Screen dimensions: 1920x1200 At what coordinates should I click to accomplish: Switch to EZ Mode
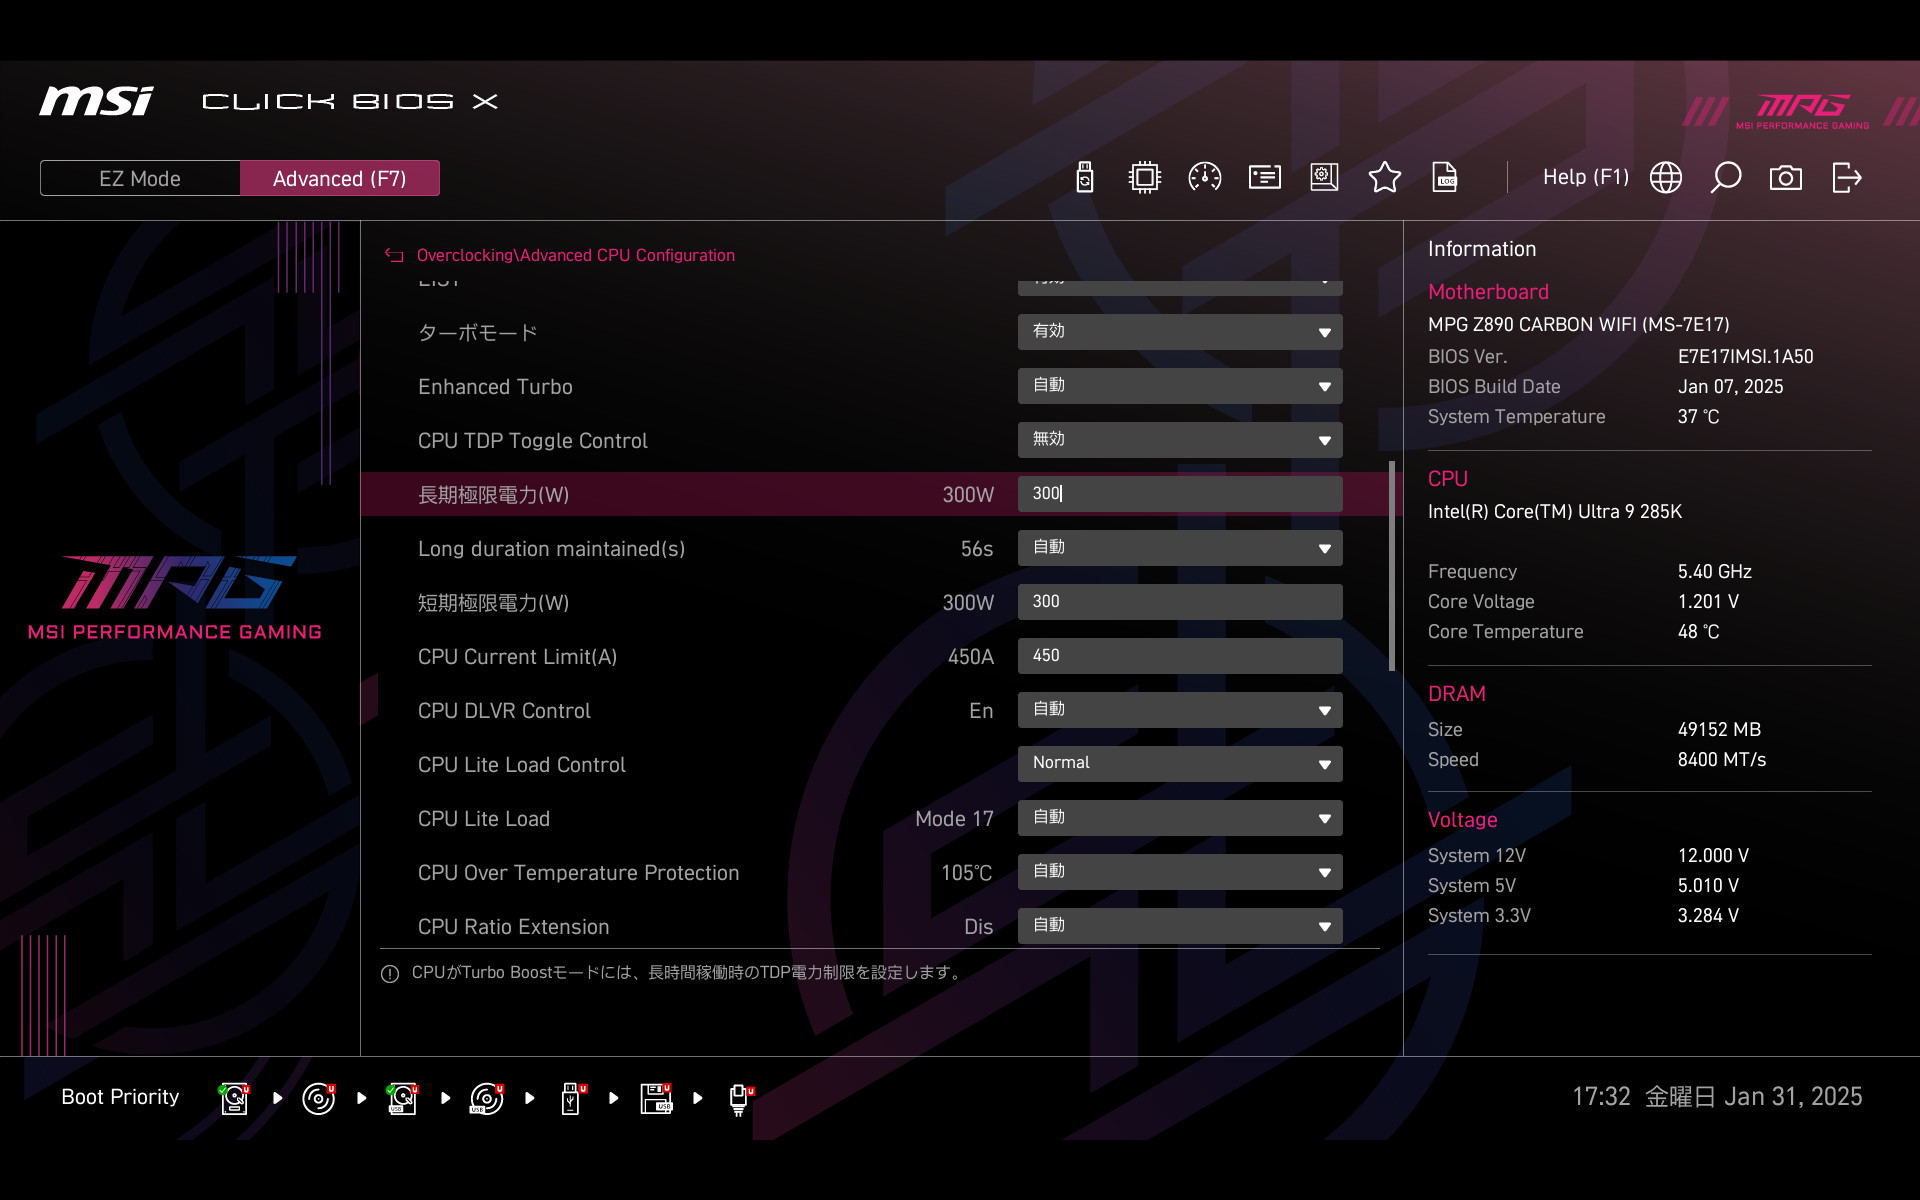pyautogui.click(x=140, y=178)
